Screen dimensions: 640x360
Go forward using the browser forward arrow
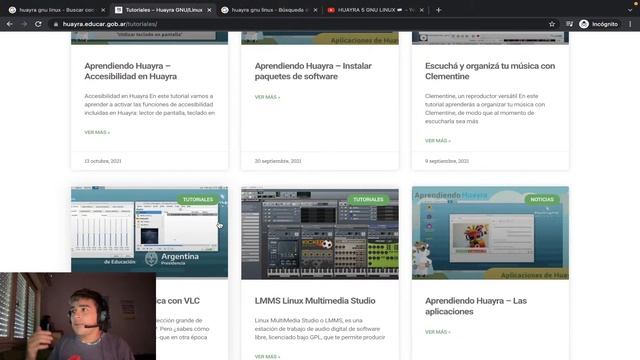(x=24, y=24)
